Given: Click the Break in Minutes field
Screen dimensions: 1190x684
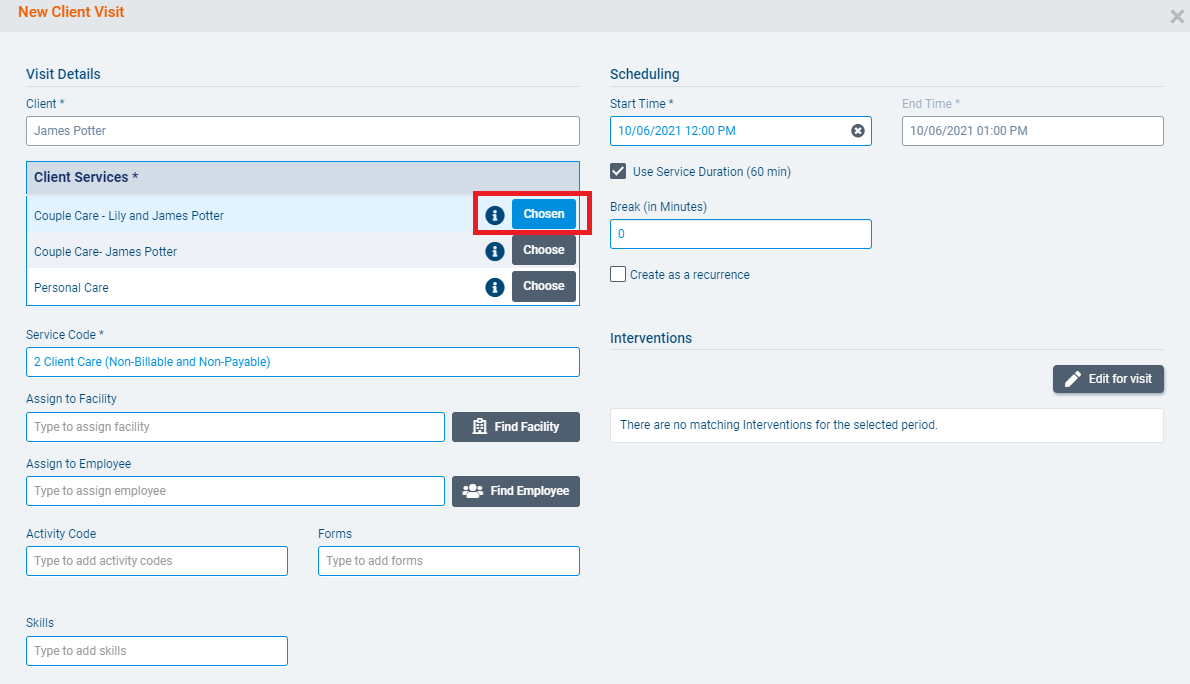Looking at the screenshot, I should (740, 233).
